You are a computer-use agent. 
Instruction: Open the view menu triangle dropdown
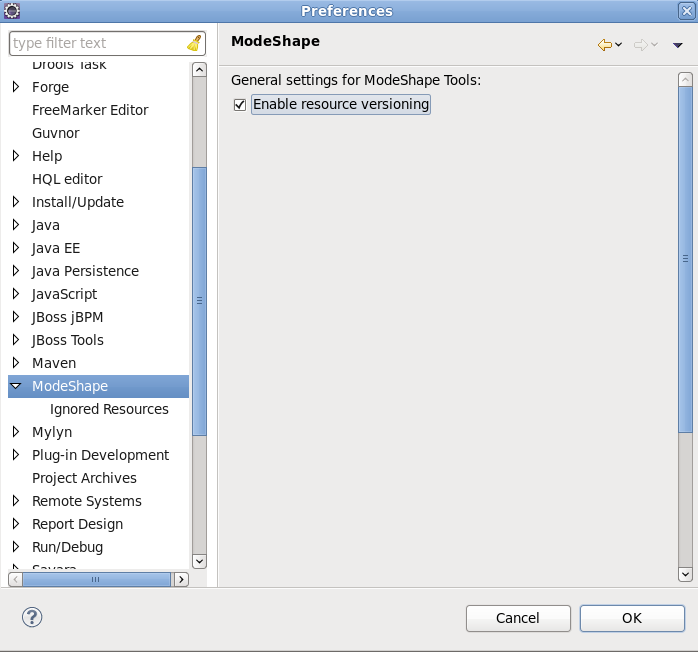tap(678, 45)
